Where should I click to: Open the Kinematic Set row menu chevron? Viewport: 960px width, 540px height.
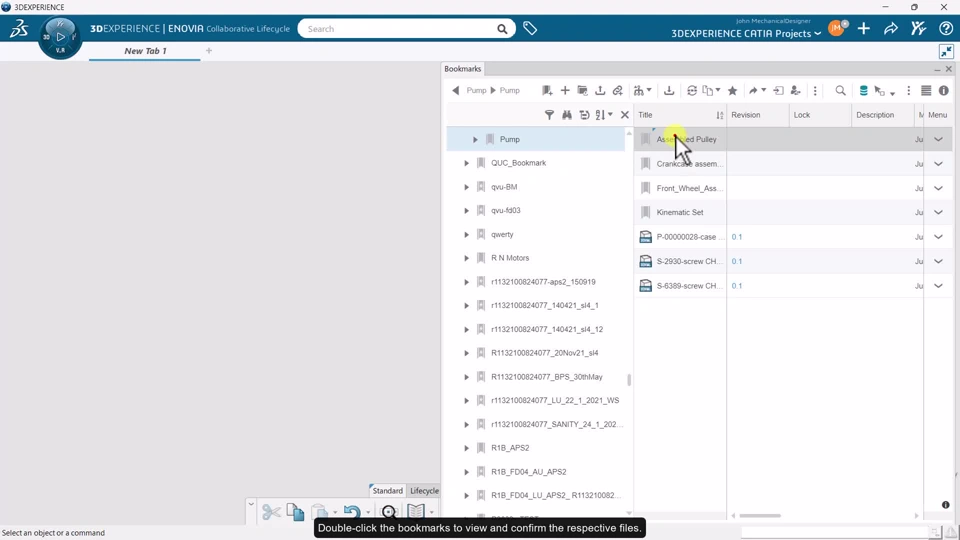[x=938, y=212]
